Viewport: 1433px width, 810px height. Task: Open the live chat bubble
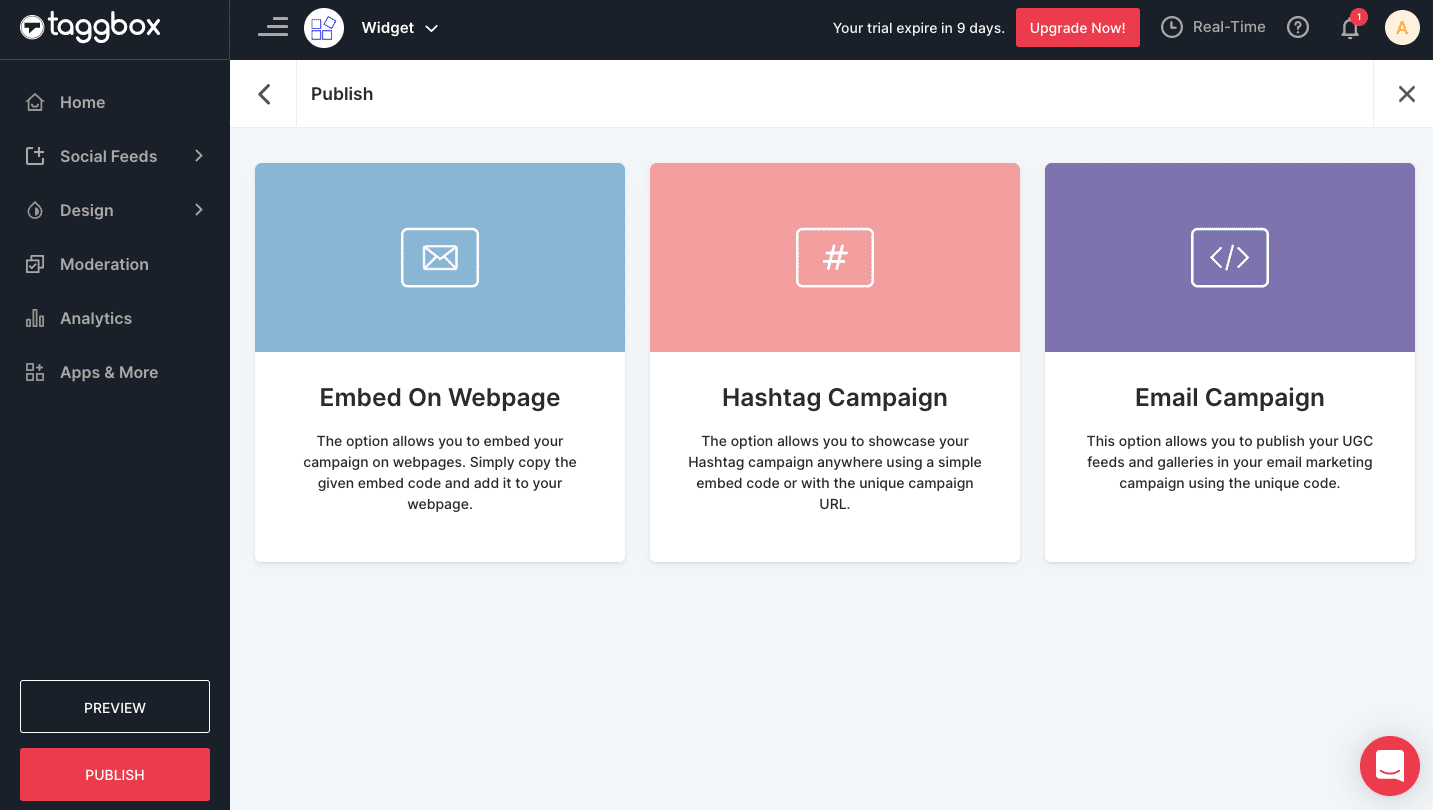tap(1390, 766)
